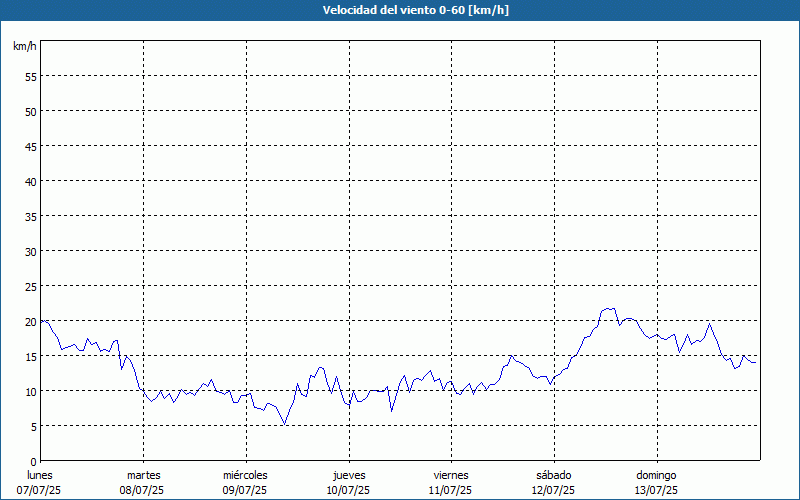Click the date label 12/07/25
800x500 pixels.
[553, 490]
